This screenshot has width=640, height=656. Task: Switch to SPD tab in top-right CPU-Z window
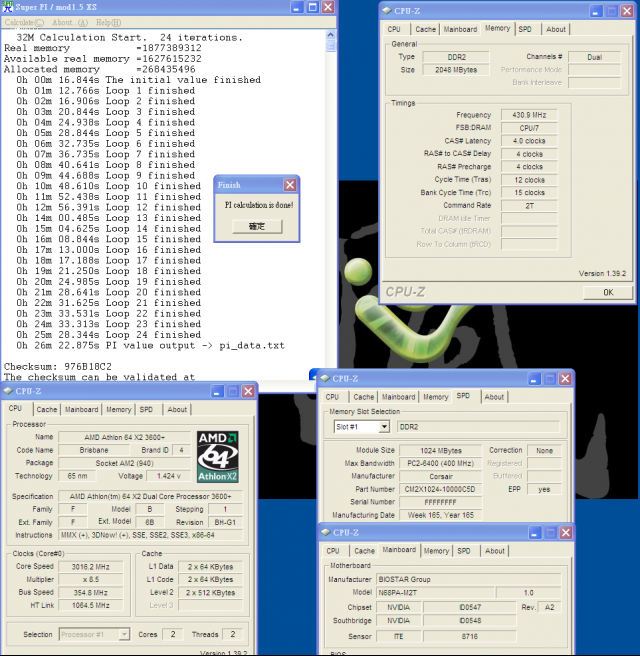525,29
